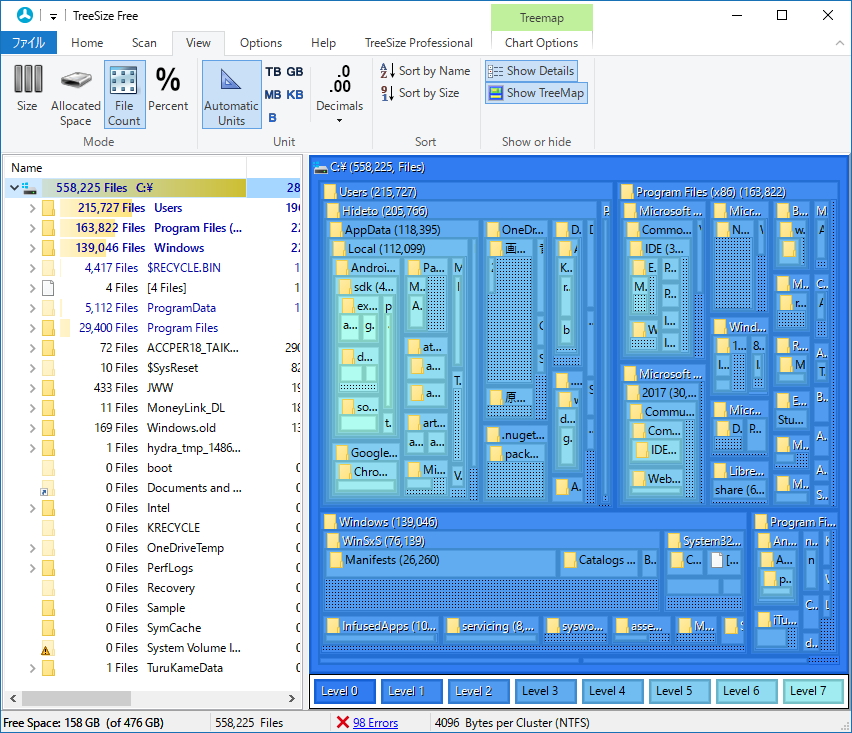This screenshot has width=852, height=733.
Task: Select the Size mode icon
Action: point(27,89)
